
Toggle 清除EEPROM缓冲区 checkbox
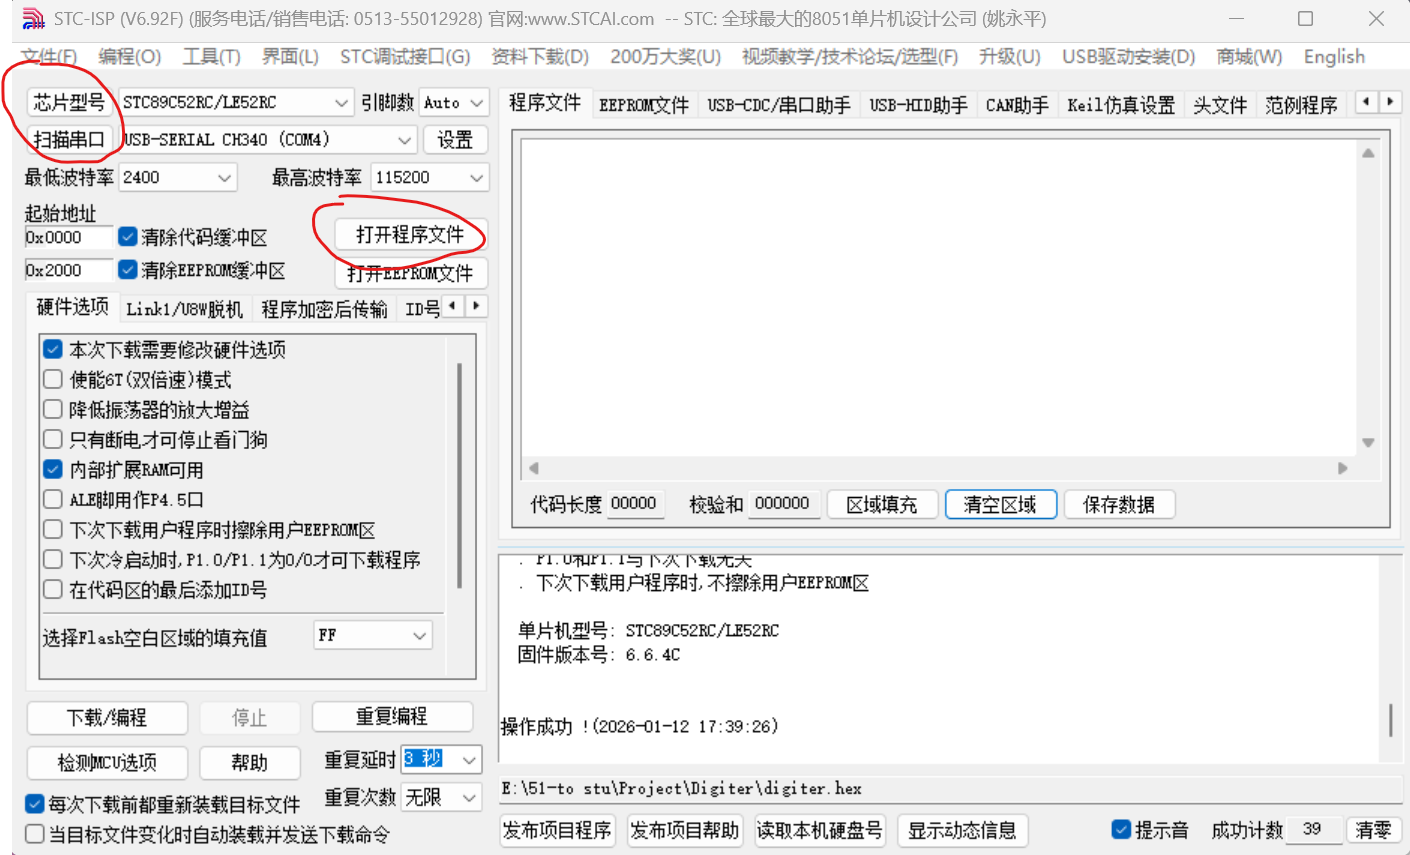click(127, 270)
